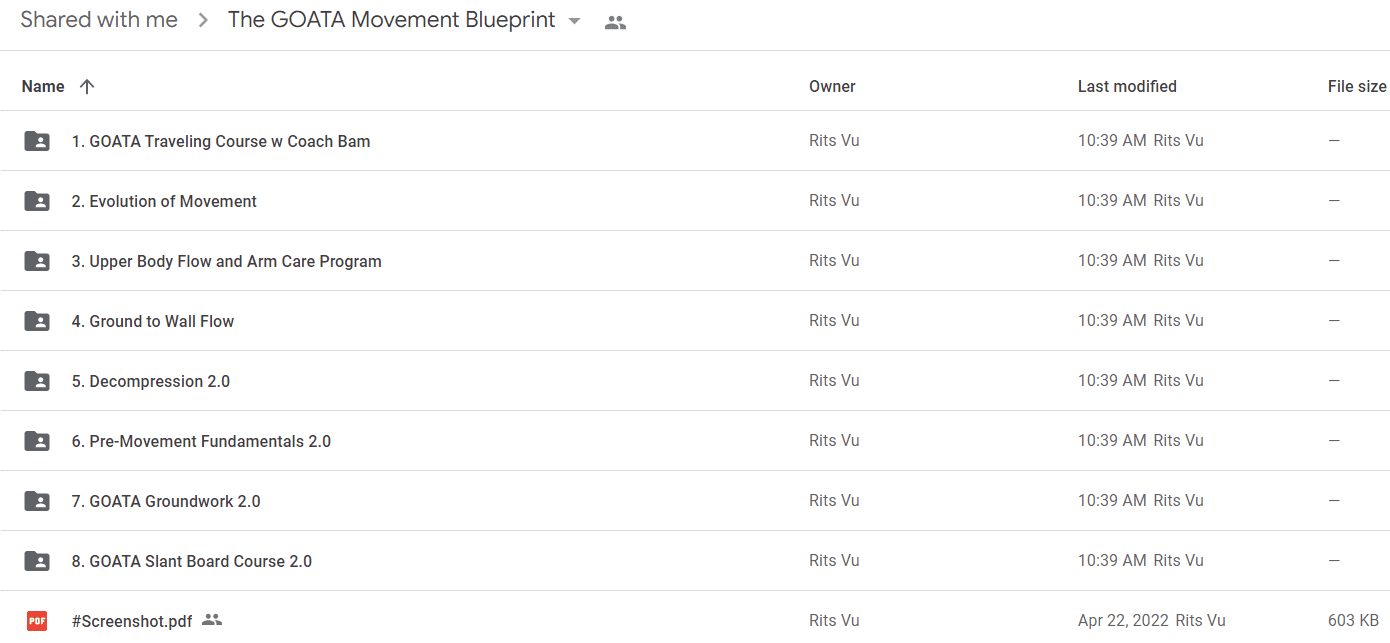Select the #Screenshot.pdf file name

pos(132,621)
